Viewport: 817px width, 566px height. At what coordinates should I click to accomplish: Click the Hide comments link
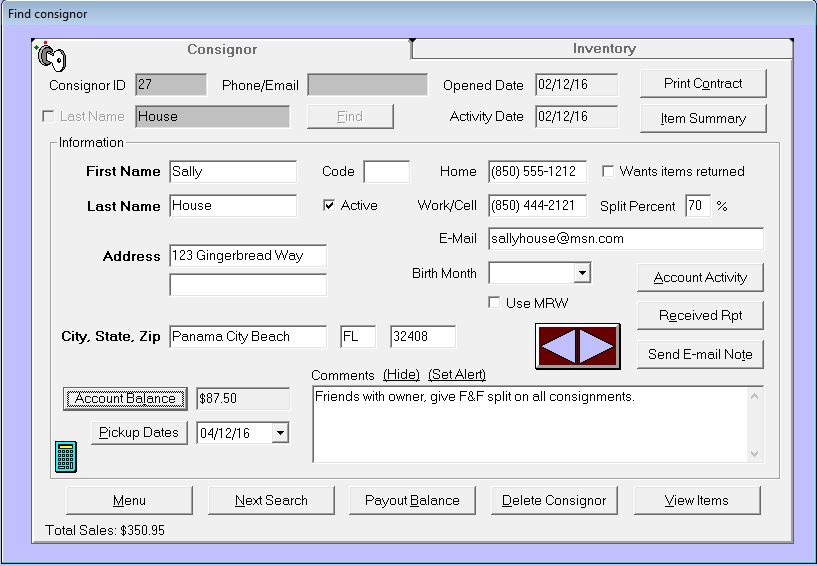401,375
